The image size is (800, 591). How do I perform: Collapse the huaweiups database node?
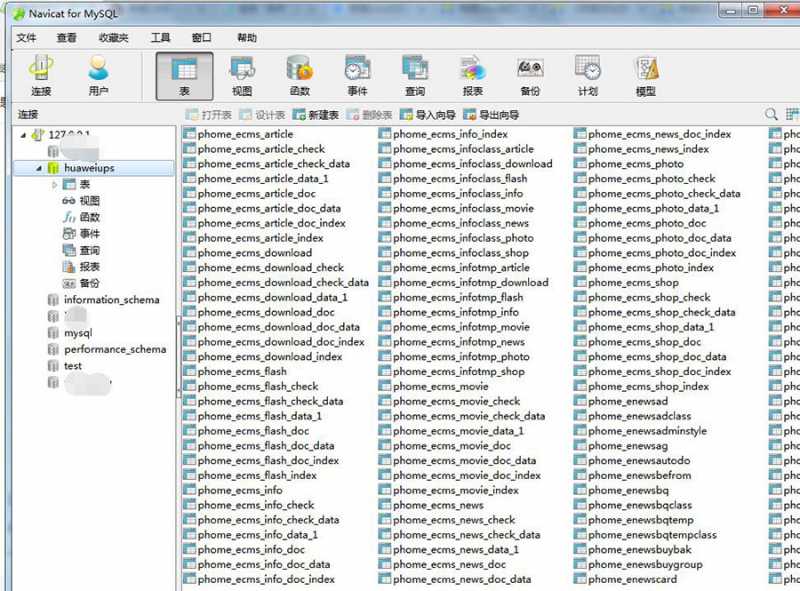tap(40, 168)
